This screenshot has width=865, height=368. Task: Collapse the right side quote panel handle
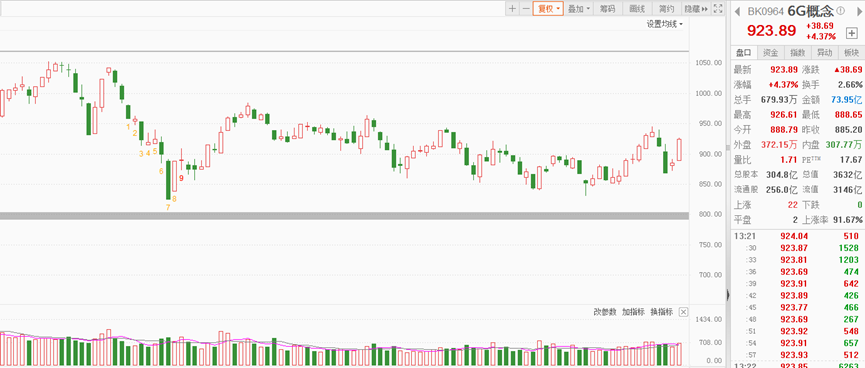728,295
